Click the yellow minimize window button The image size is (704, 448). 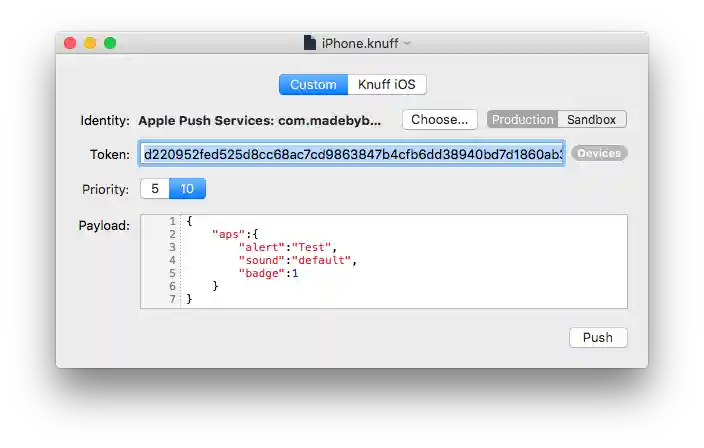[90, 43]
